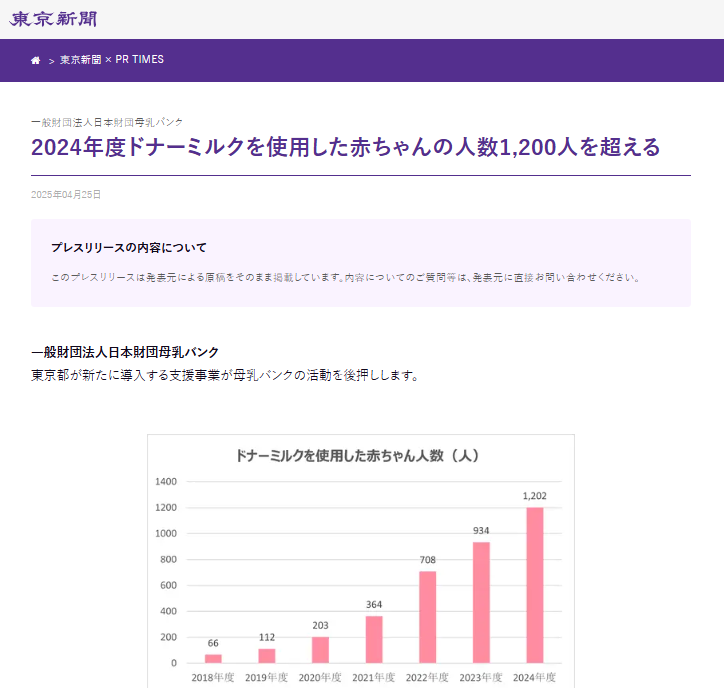Click the press release disclaimer text in notice box
724x688 pixels.
click(x=344, y=277)
